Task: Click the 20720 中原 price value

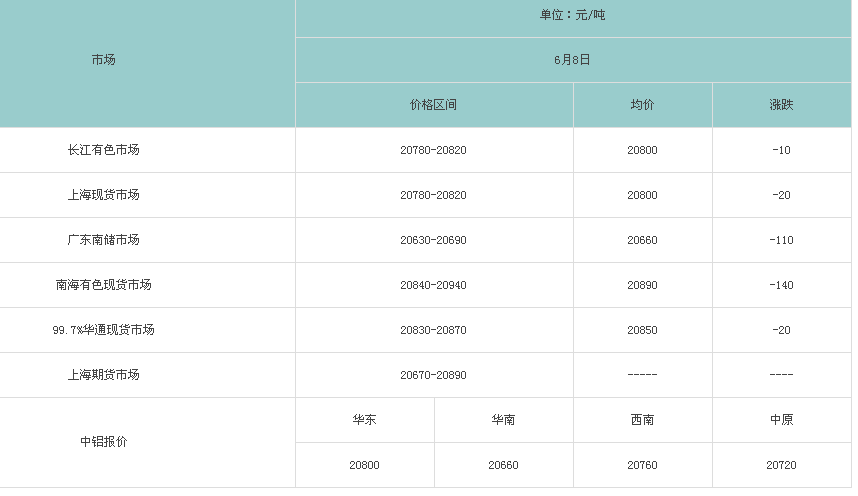Action: (x=781, y=465)
